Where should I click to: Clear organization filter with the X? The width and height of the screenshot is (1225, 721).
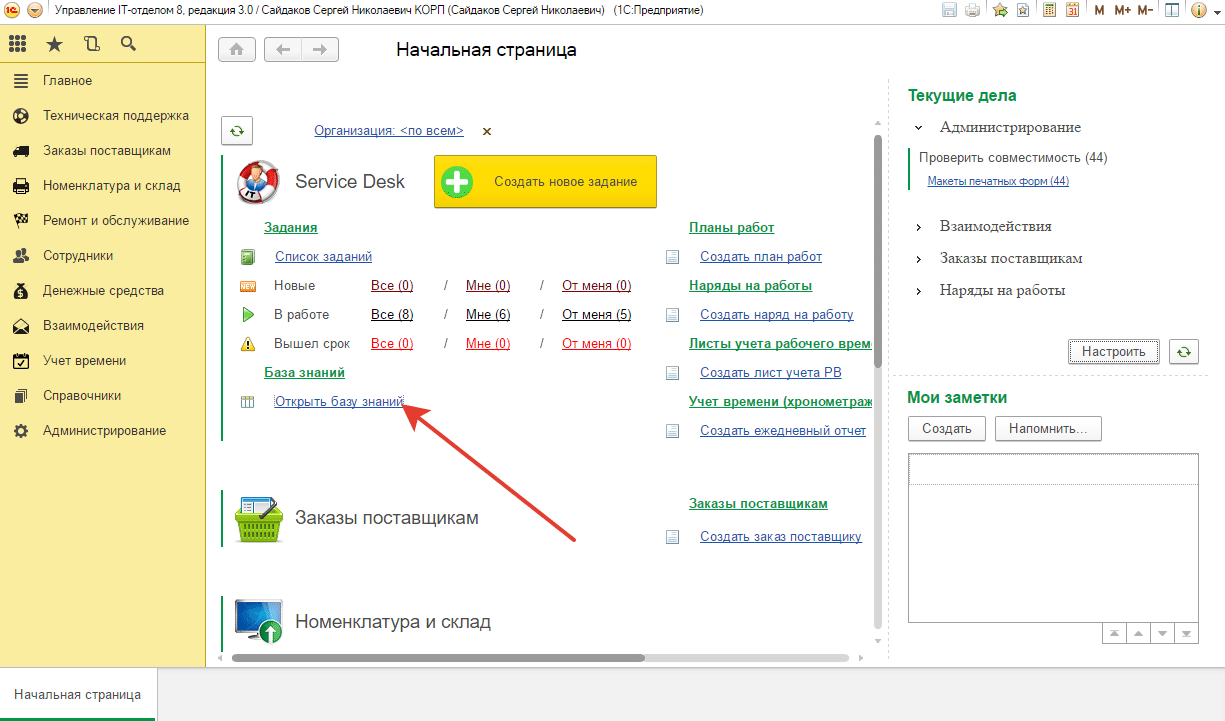[x=487, y=131]
